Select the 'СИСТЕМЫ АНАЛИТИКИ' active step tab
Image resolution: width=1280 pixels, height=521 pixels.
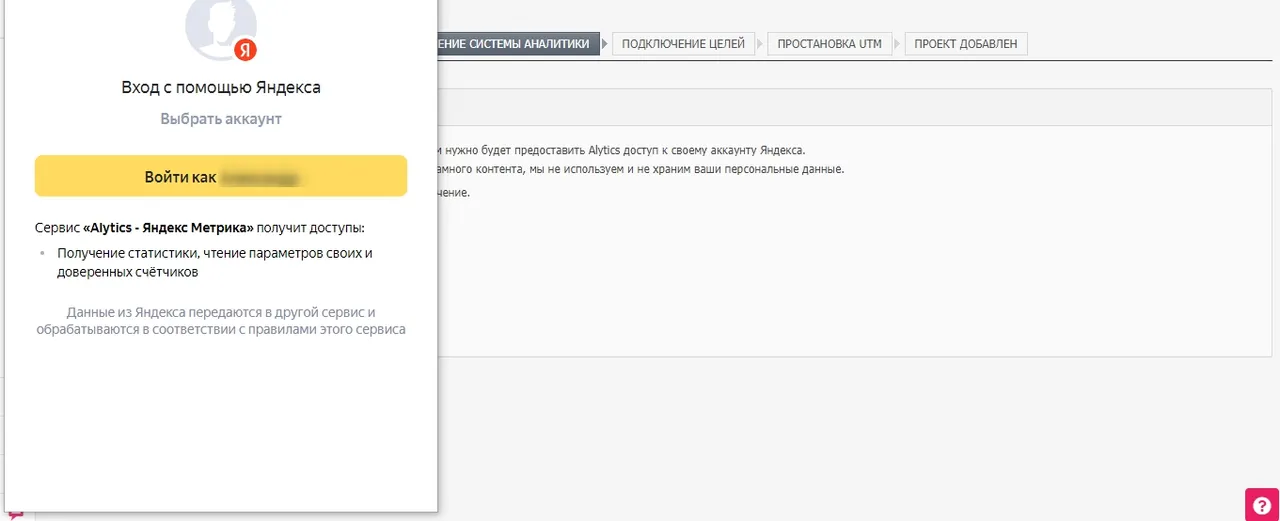coord(518,44)
